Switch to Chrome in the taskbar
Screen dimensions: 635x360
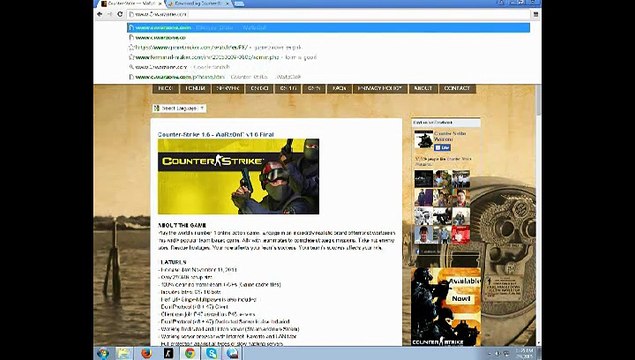coord(190,354)
